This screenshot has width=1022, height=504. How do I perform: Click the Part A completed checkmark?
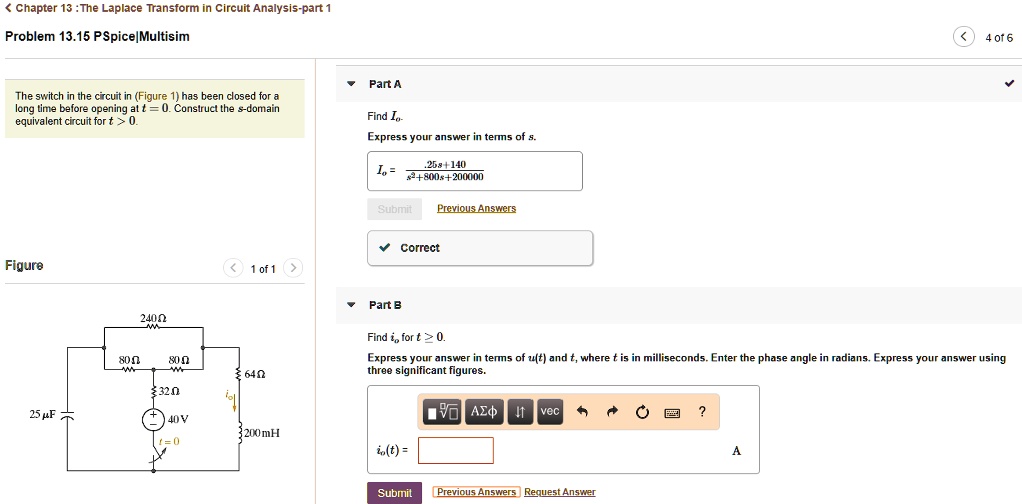point(1010,83)
